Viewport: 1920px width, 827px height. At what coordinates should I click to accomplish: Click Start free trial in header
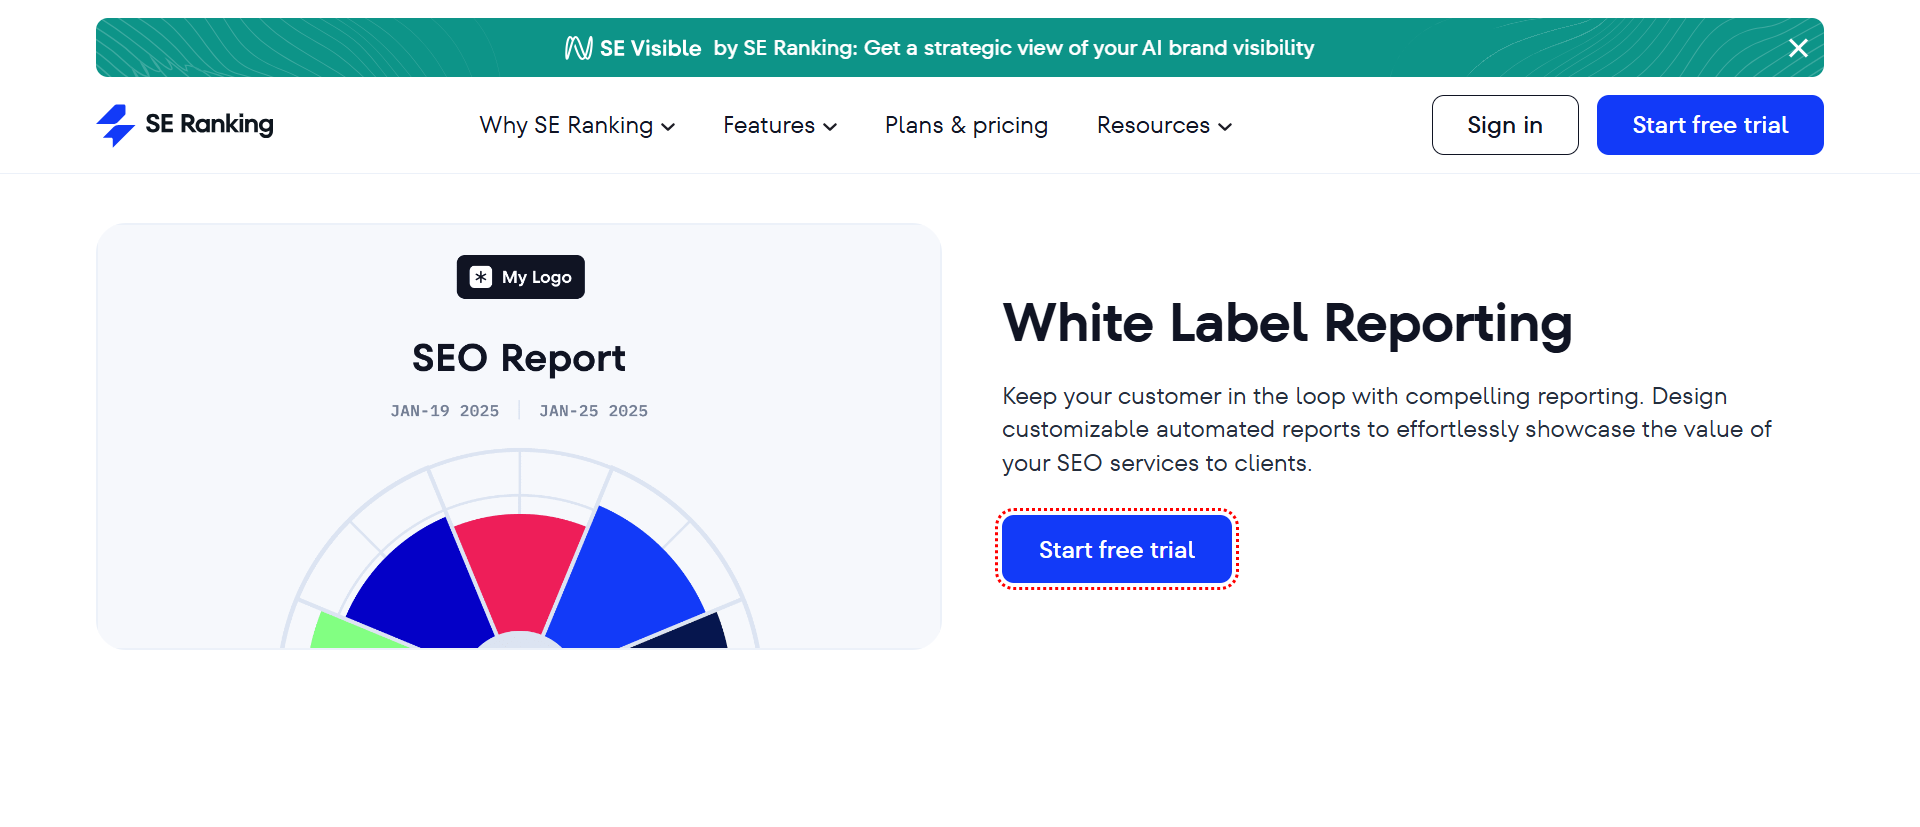[x=1709, y=125]
